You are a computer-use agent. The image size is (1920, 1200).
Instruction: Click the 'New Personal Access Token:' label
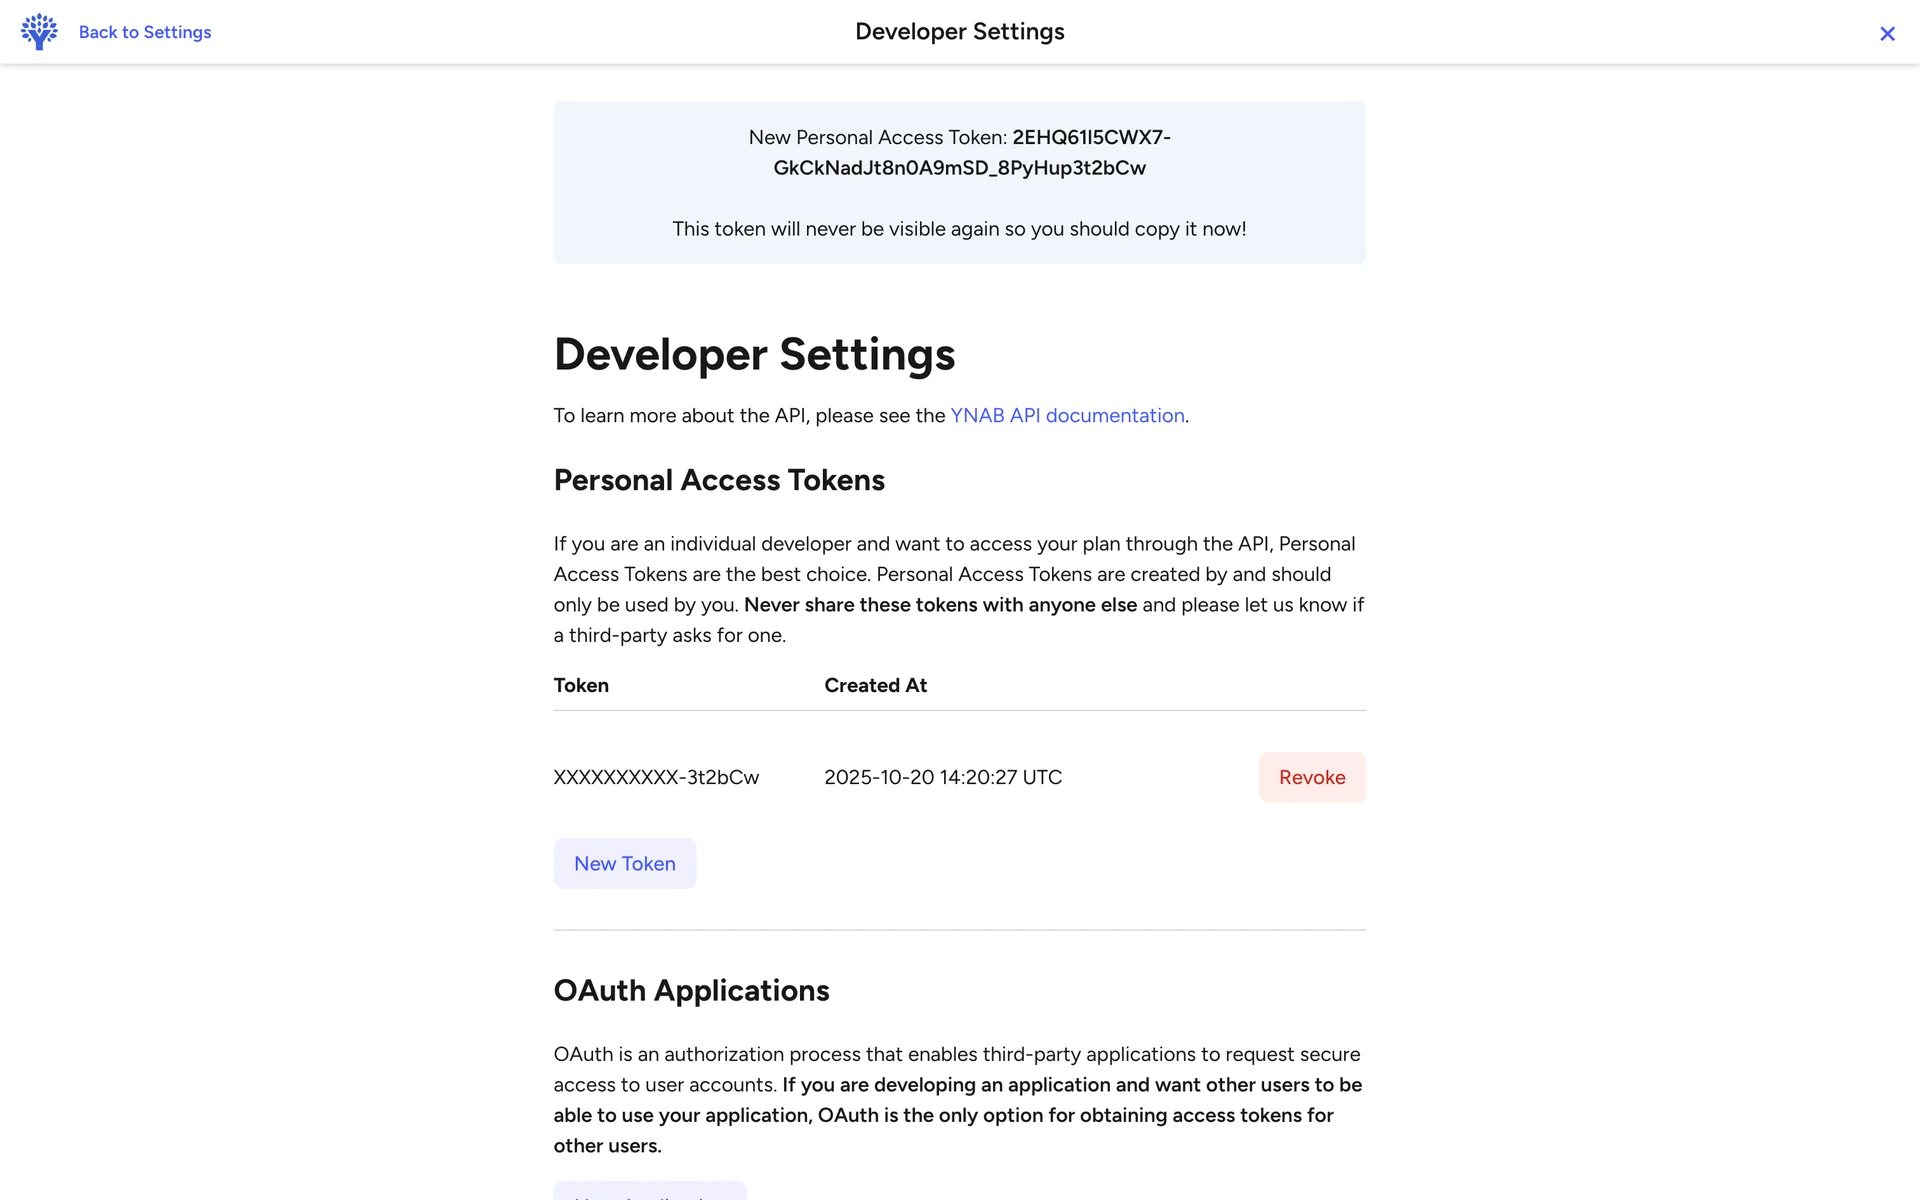click(877, 138)
